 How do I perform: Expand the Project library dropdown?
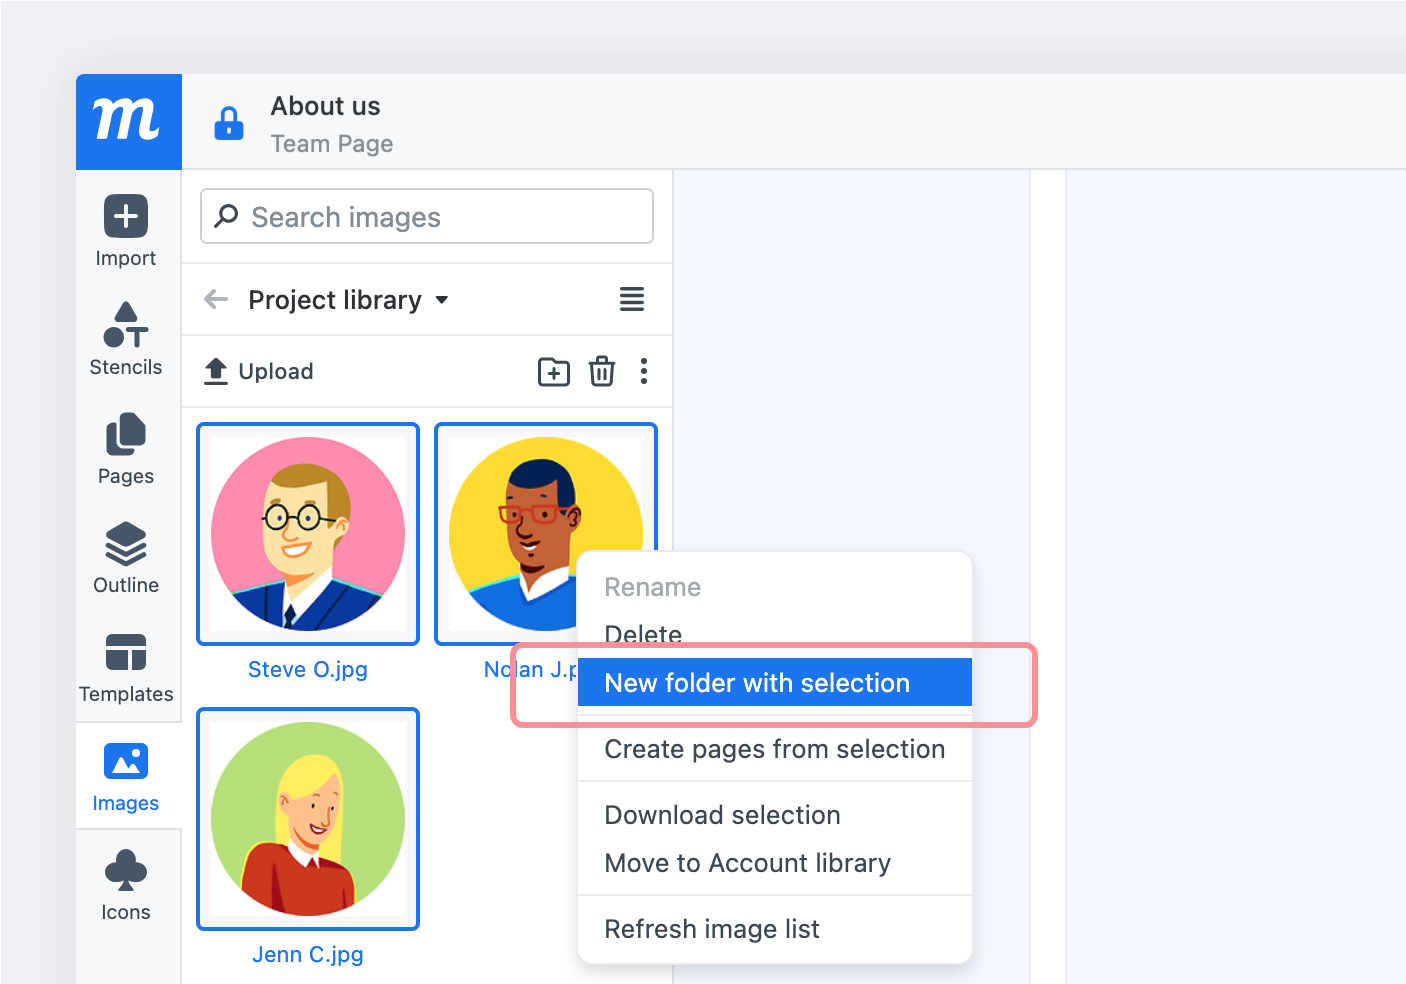348,300
